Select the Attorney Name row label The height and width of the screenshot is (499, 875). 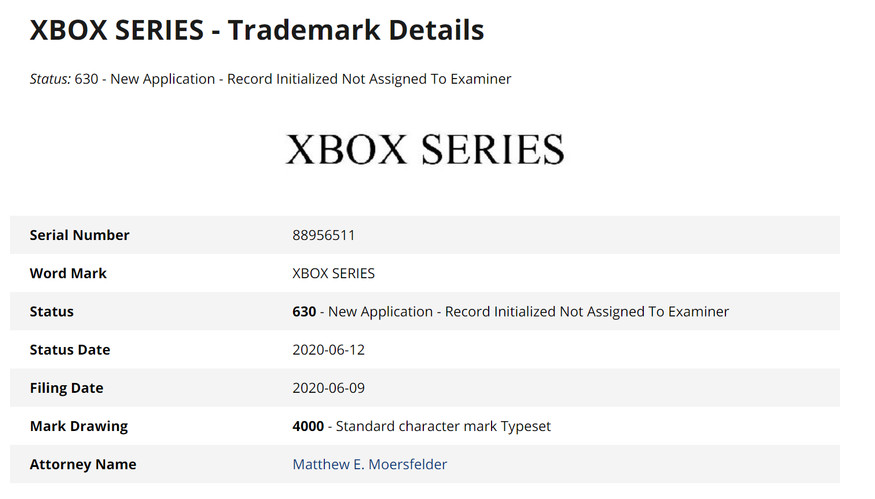pyautogui.click(x=83, y=464)
